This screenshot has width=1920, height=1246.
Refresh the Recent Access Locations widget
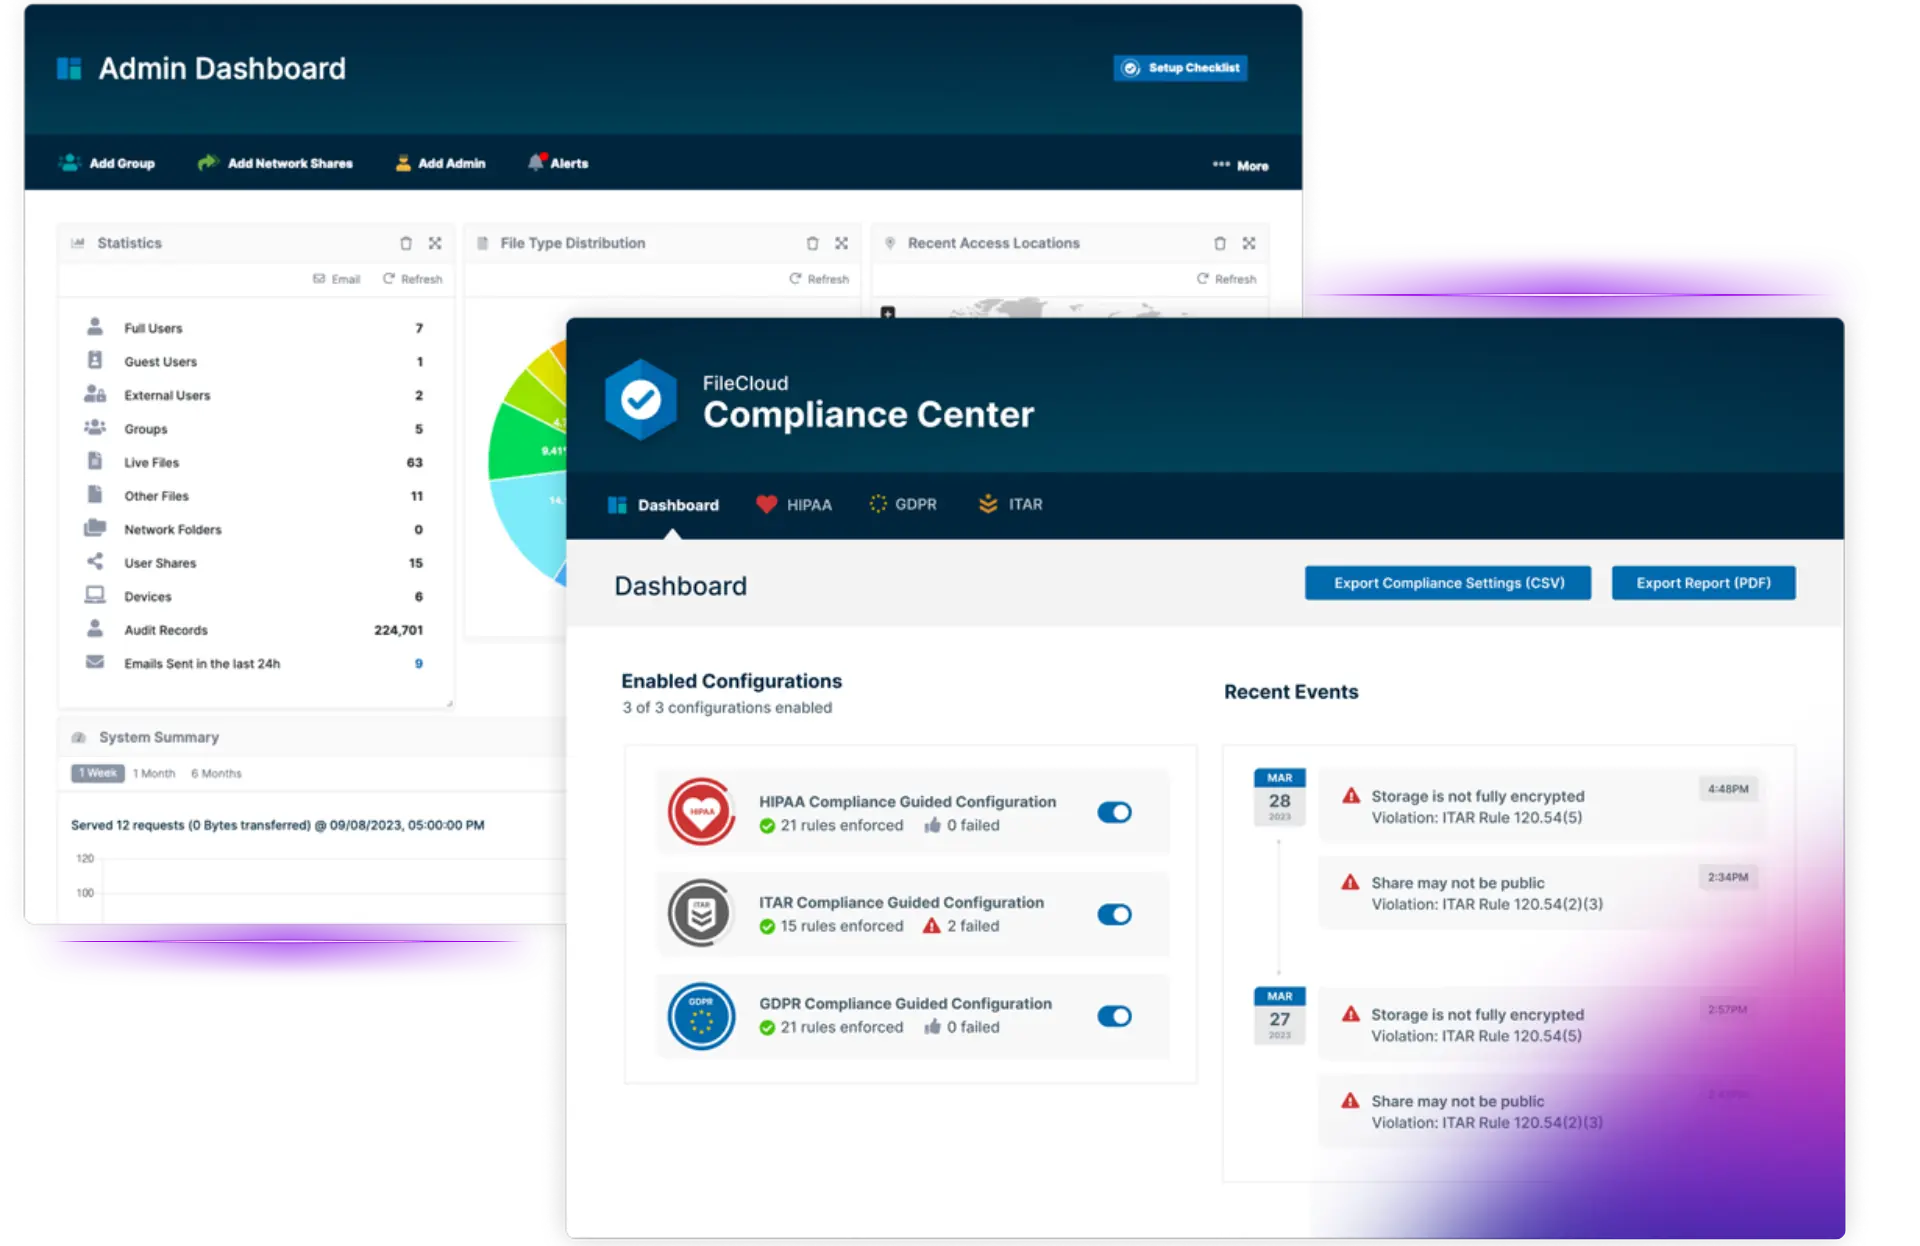(x=1227, y=279)
